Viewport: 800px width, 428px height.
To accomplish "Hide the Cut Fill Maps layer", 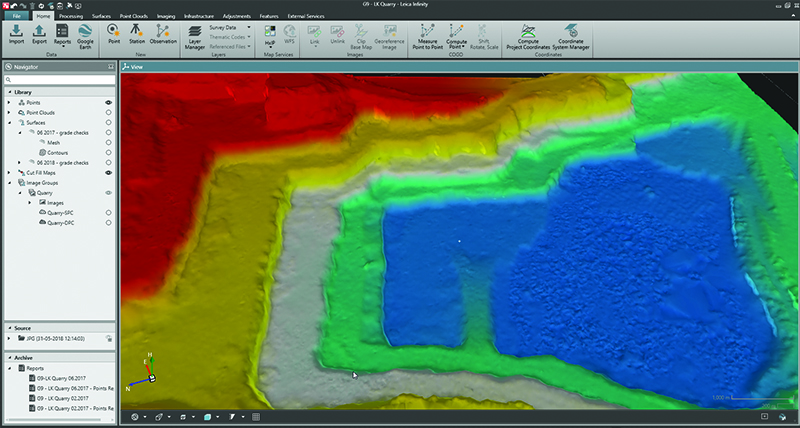I will click(107, 173).
